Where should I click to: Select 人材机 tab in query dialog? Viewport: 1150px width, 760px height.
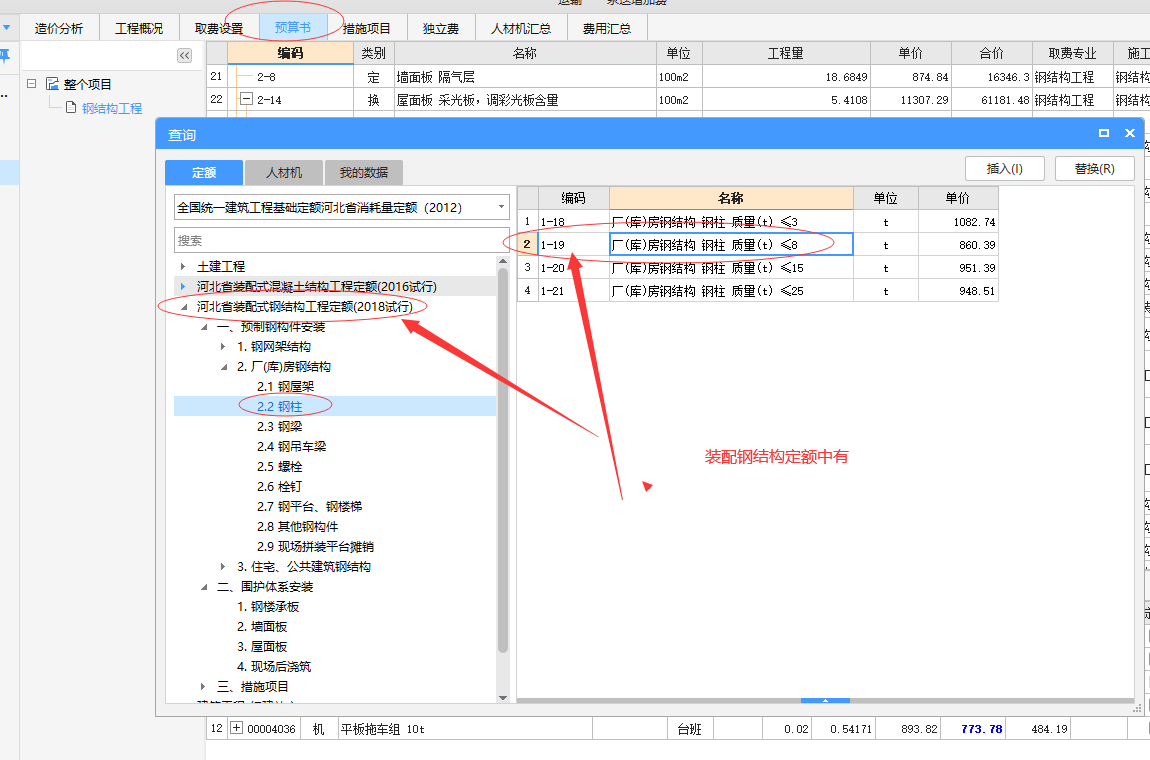(284, 172)
